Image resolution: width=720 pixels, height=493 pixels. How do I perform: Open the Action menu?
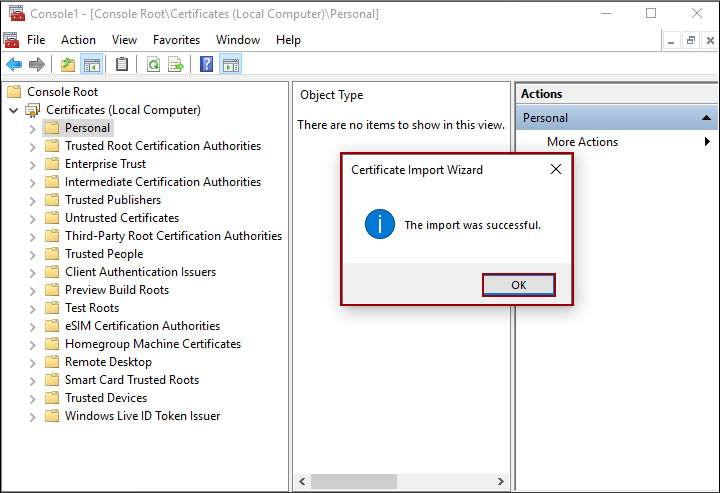[78, 40]
